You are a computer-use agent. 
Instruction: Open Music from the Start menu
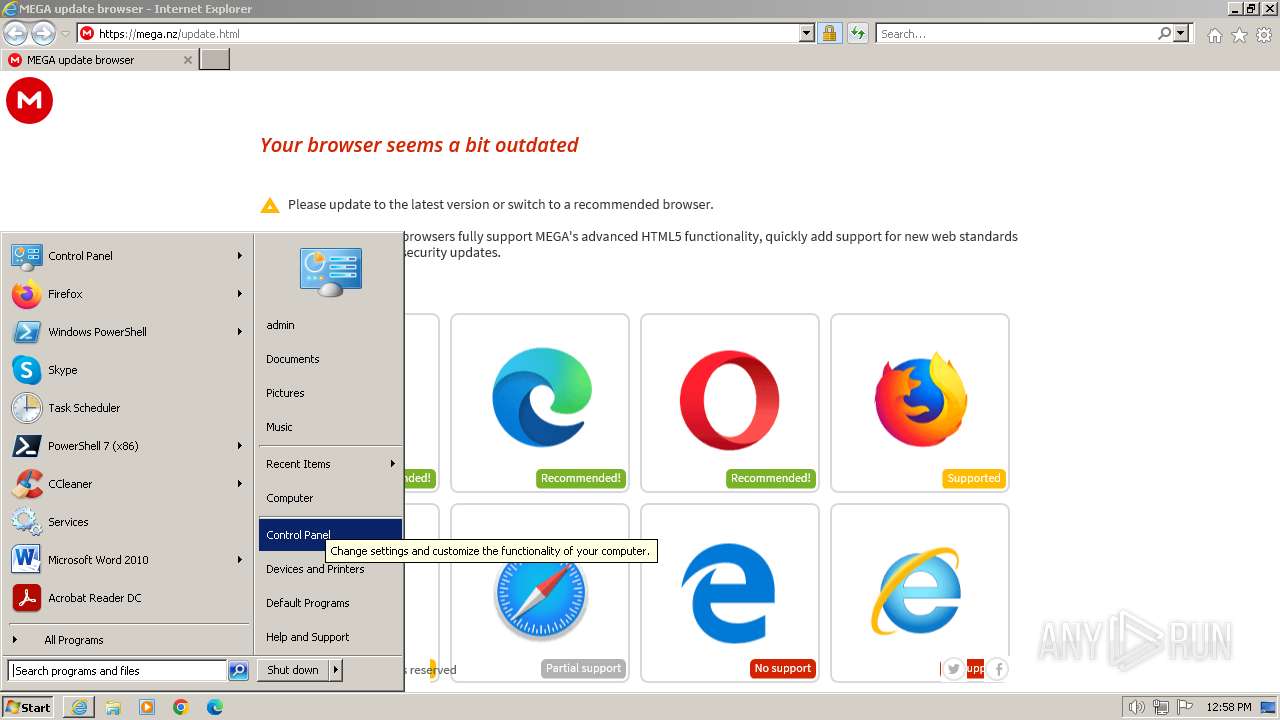click(x=330, y=427)
